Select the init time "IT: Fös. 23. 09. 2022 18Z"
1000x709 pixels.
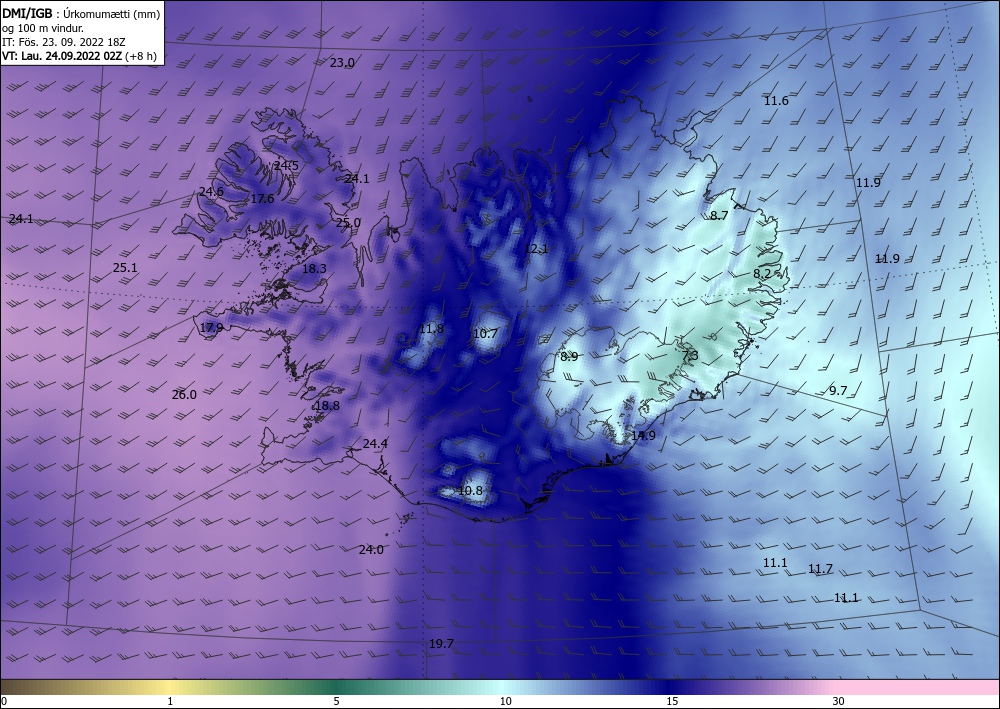(64, 42)
